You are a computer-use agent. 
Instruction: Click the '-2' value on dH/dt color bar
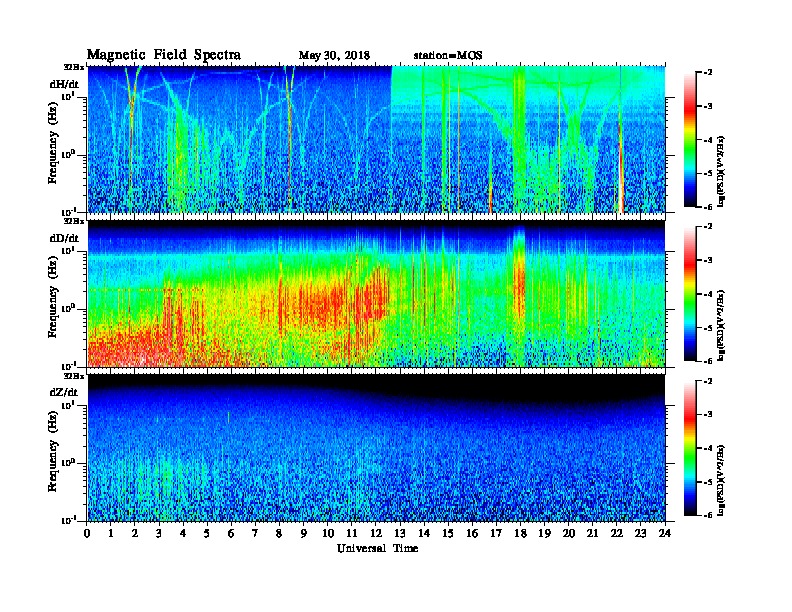click(x=708, y=73)
